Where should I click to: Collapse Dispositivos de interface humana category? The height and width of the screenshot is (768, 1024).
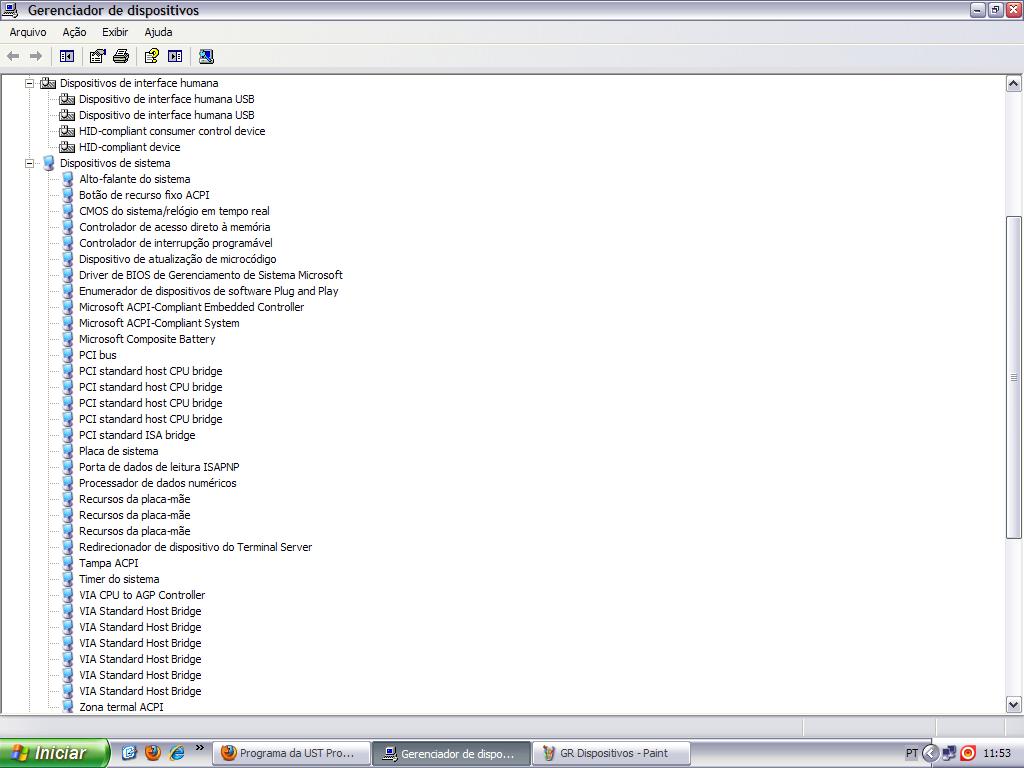click(29, 84)
